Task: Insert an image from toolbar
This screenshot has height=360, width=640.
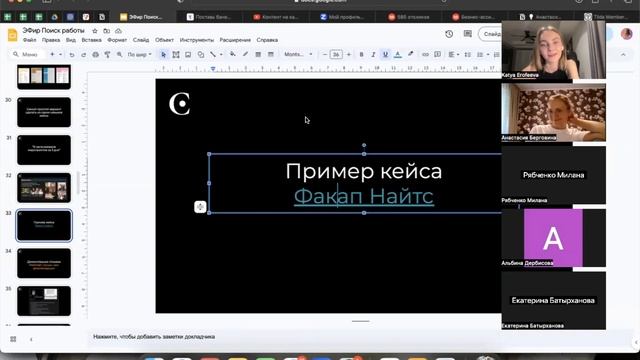Action: click(188, 54)
